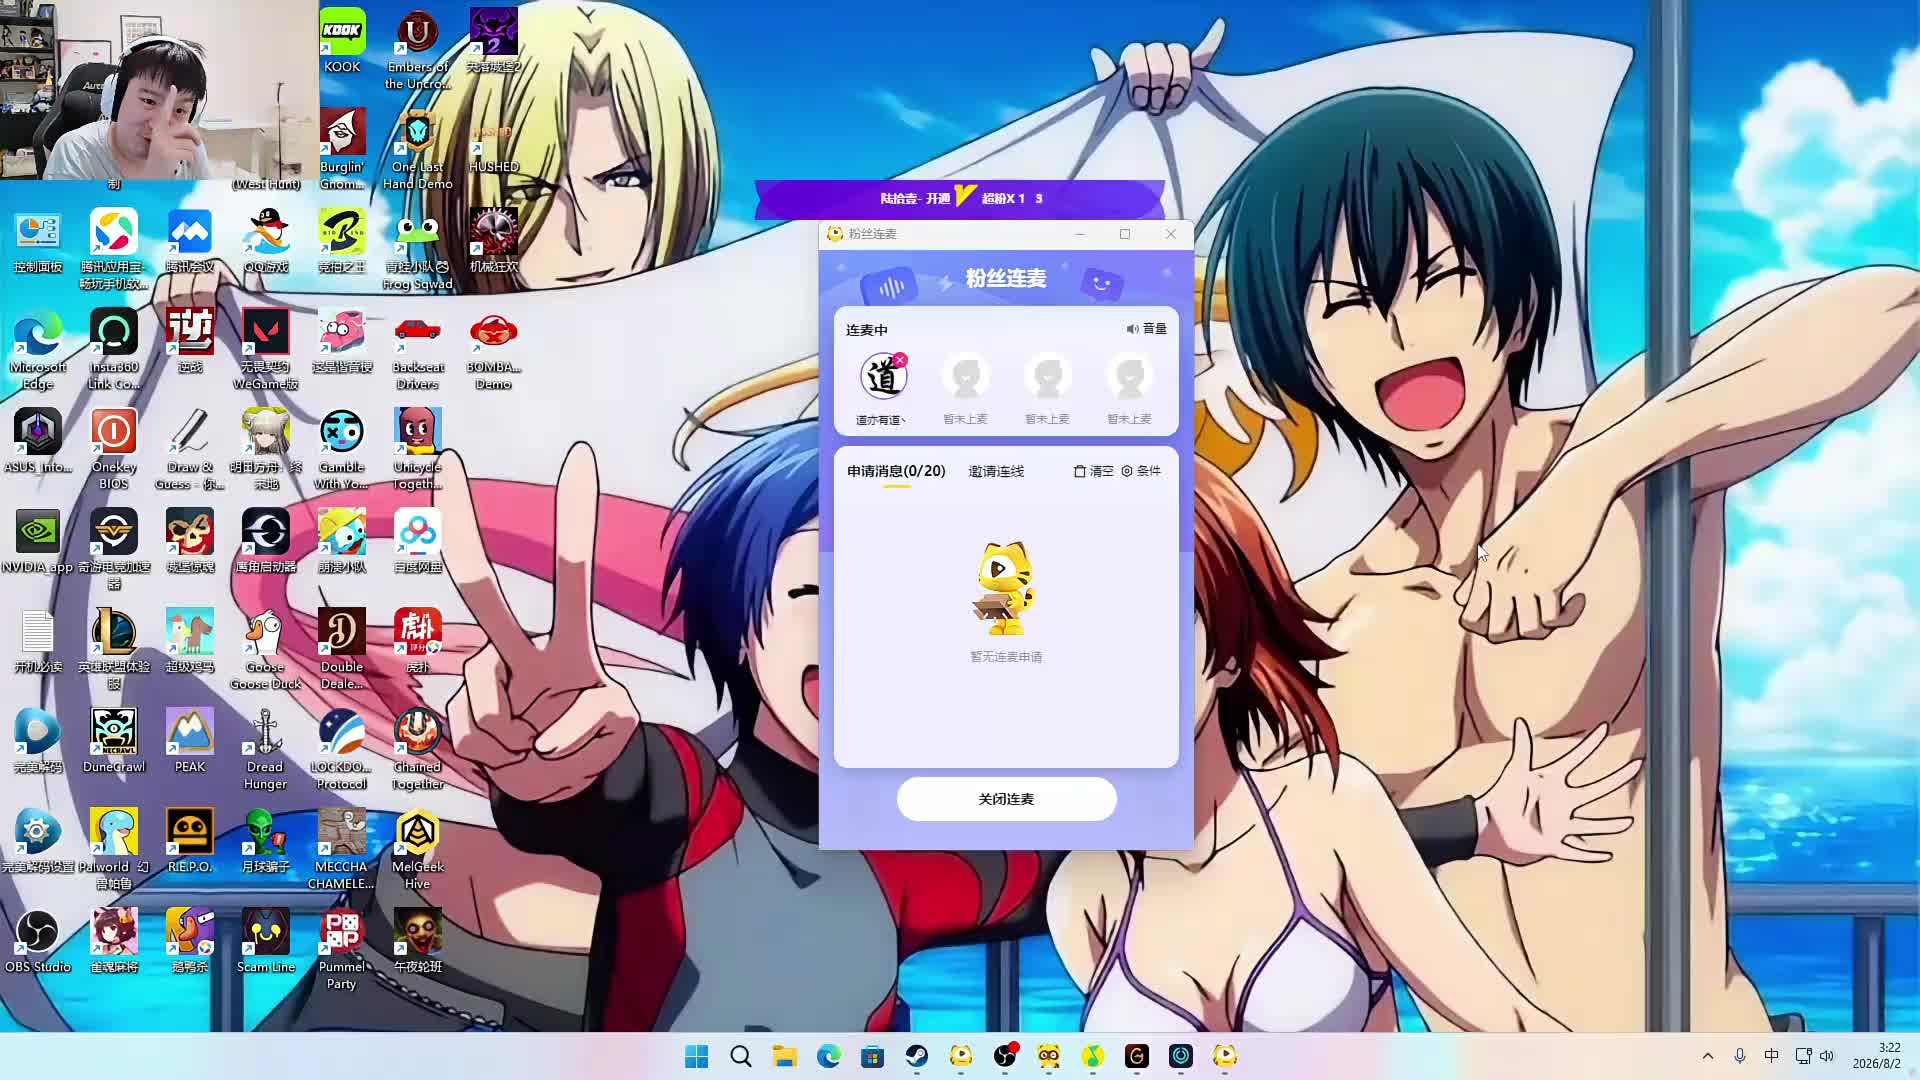
Task: Switch to the 申请消息(0/20) tab
Action: pyautogui.click(x=896, y=471)
